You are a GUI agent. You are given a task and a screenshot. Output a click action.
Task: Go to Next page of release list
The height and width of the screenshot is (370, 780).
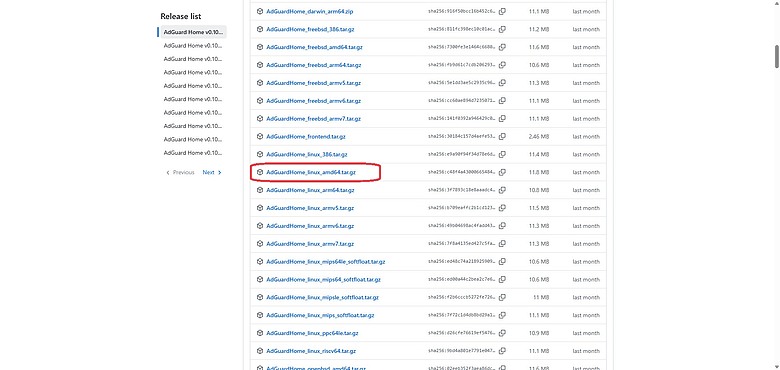[212, 173]
